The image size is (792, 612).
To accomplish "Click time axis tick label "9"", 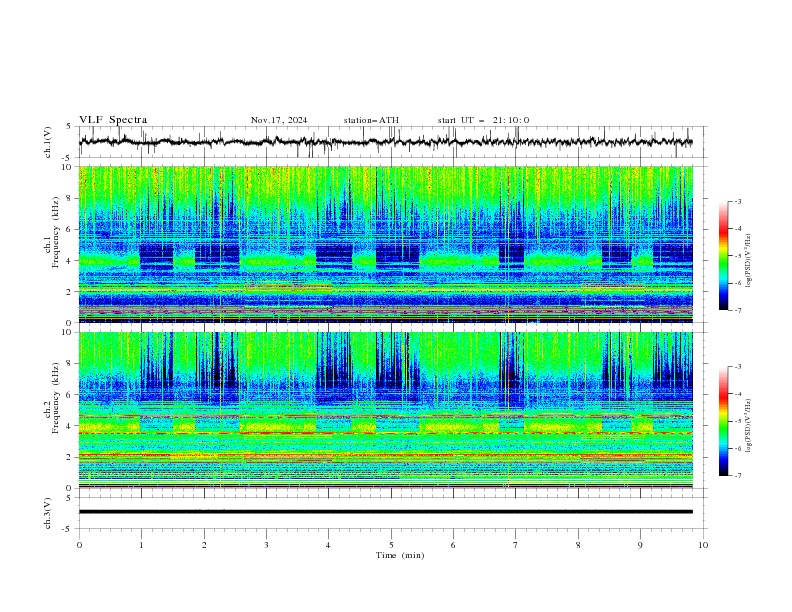I will (640, 545).
